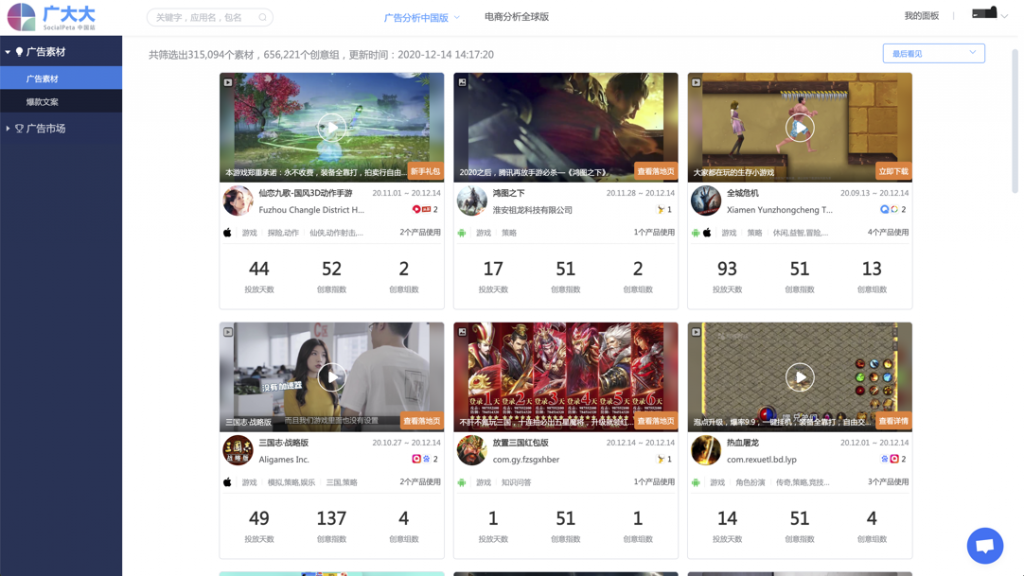Click the page vertical scrollbar

coord(1015,121)
